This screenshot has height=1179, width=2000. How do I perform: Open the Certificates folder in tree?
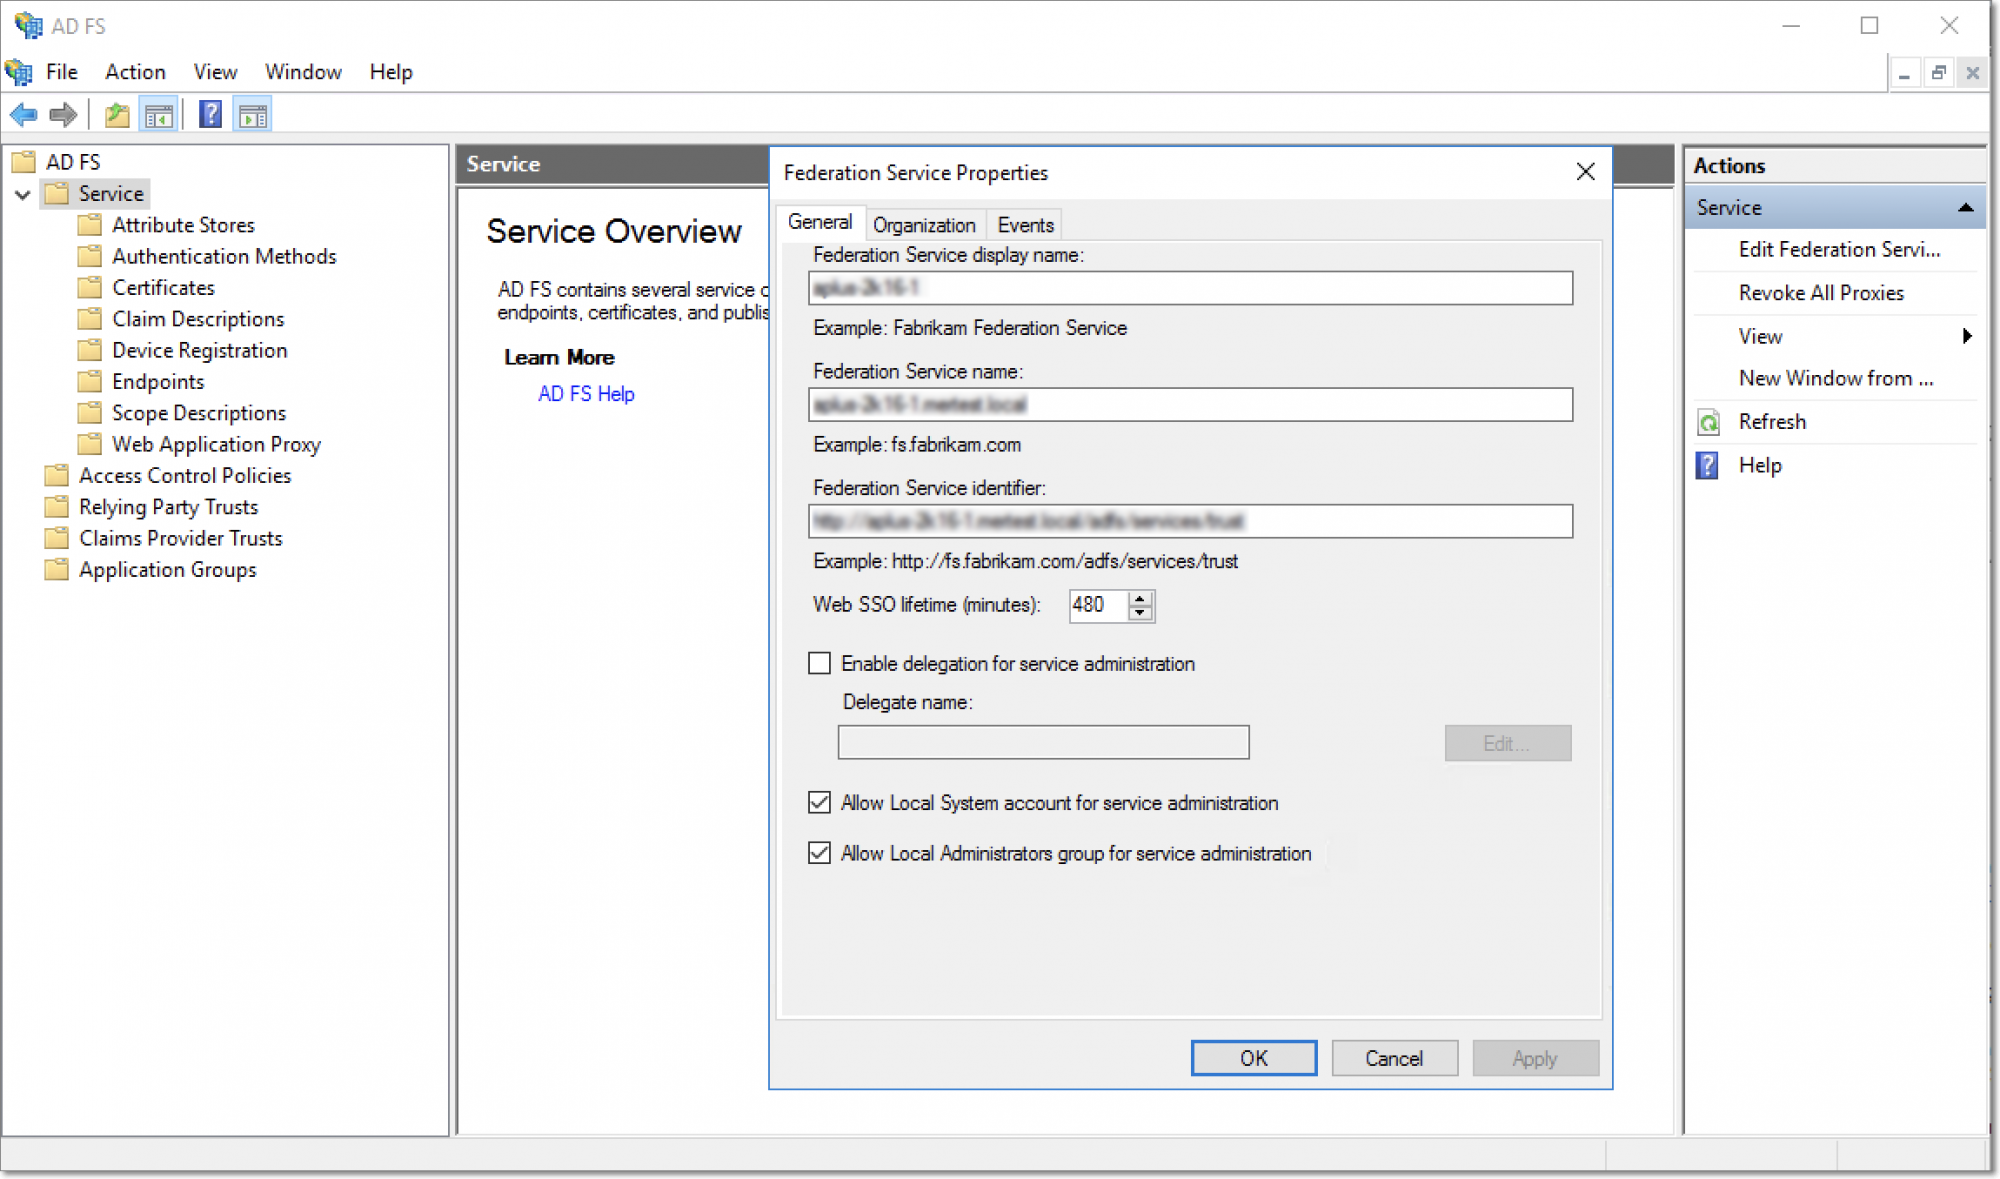pos(163,288)
